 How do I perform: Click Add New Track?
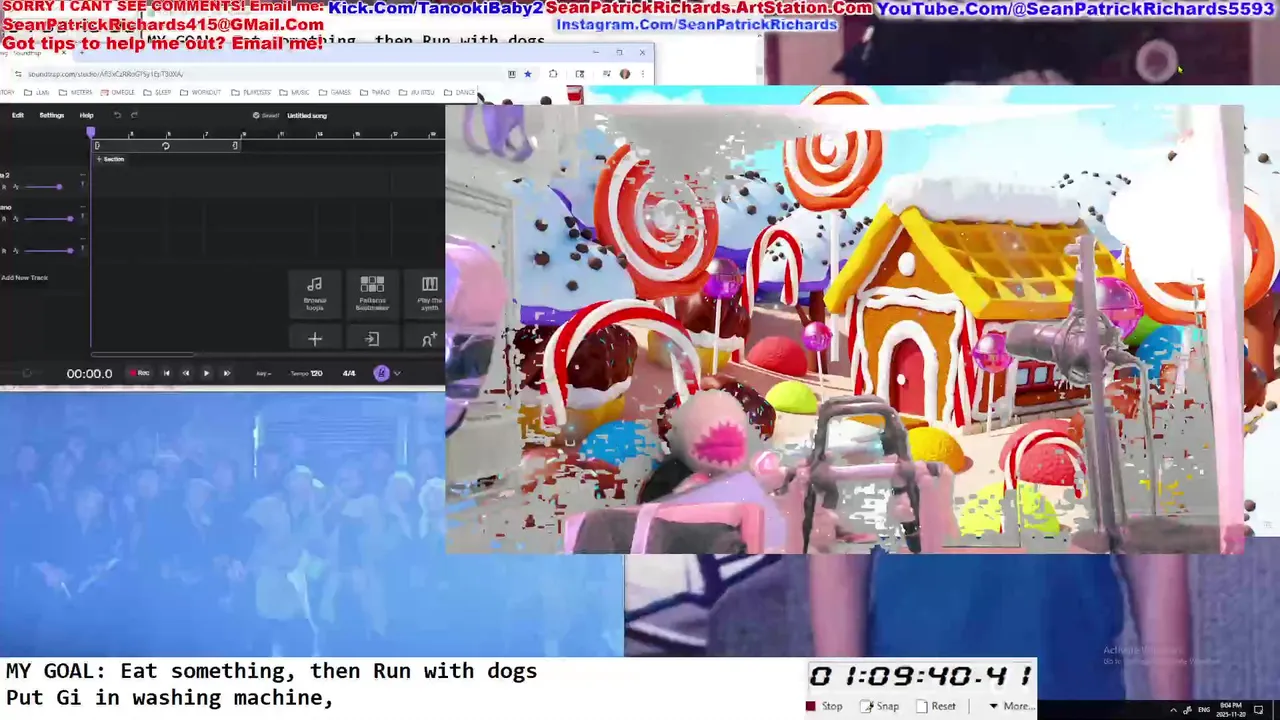(25, 278)
